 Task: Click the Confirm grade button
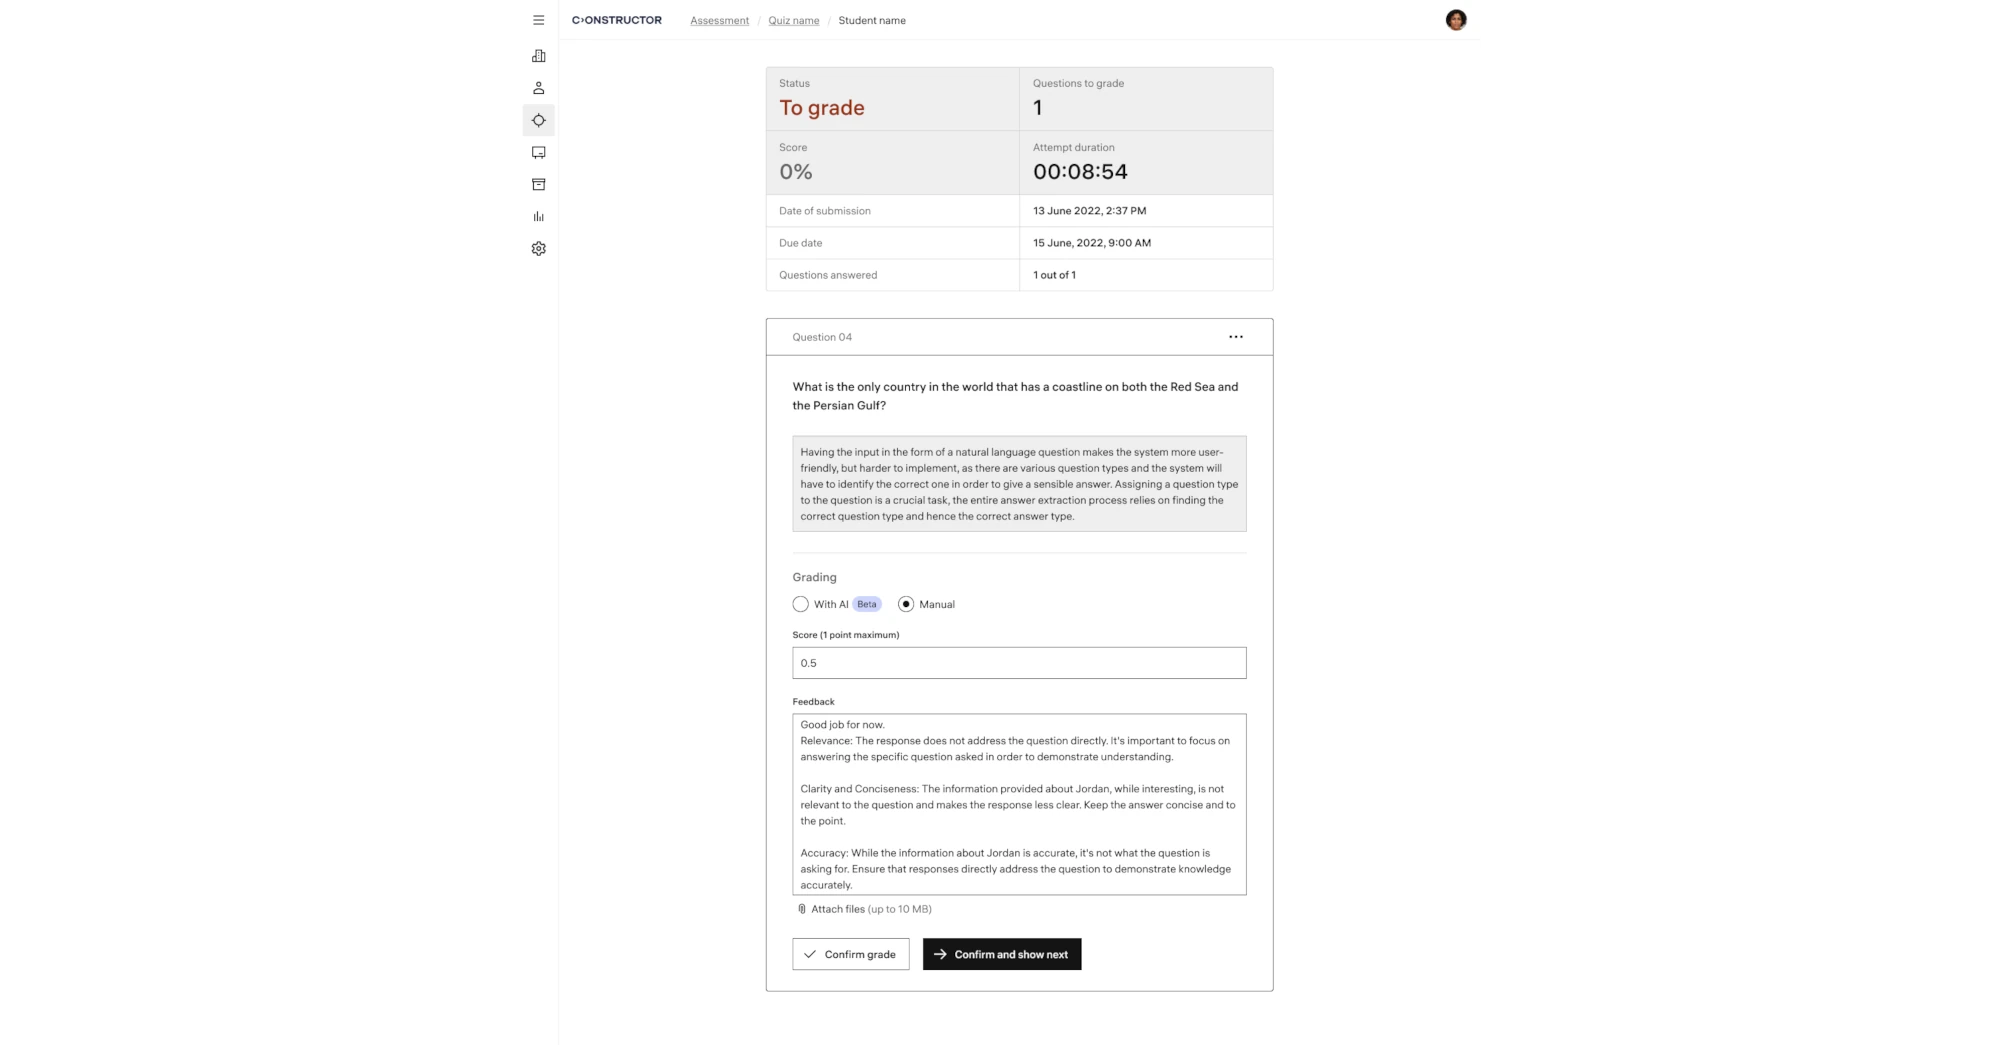850,954
